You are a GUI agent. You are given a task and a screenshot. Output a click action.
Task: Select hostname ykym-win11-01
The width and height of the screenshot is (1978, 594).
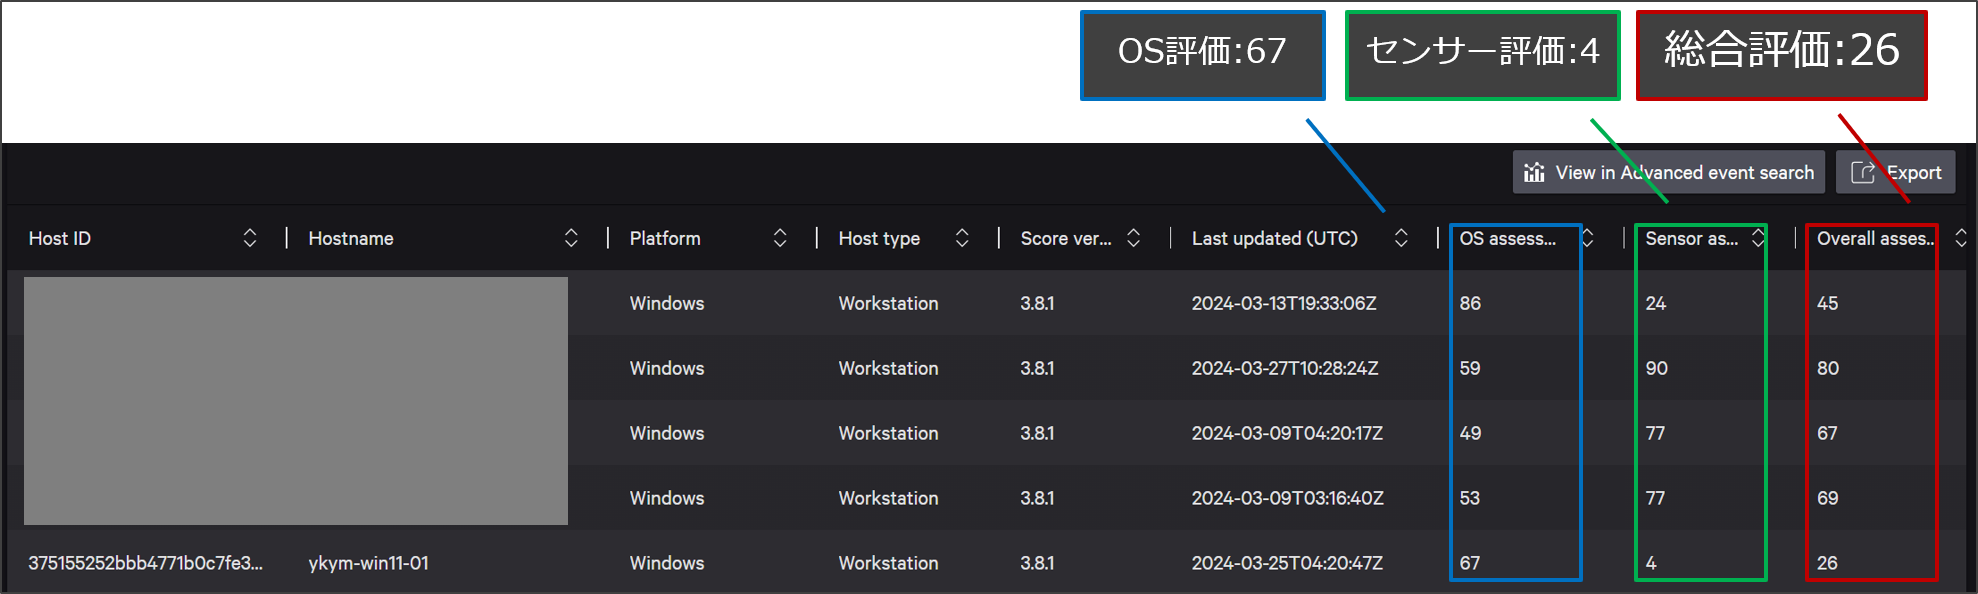coord(368,563)
